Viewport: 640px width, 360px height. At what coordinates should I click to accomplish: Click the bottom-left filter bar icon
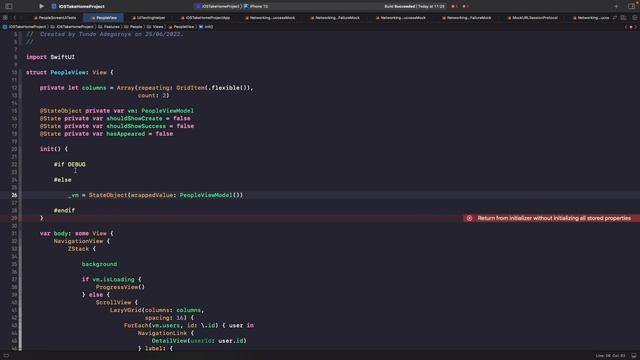click(x=6, y=356)
